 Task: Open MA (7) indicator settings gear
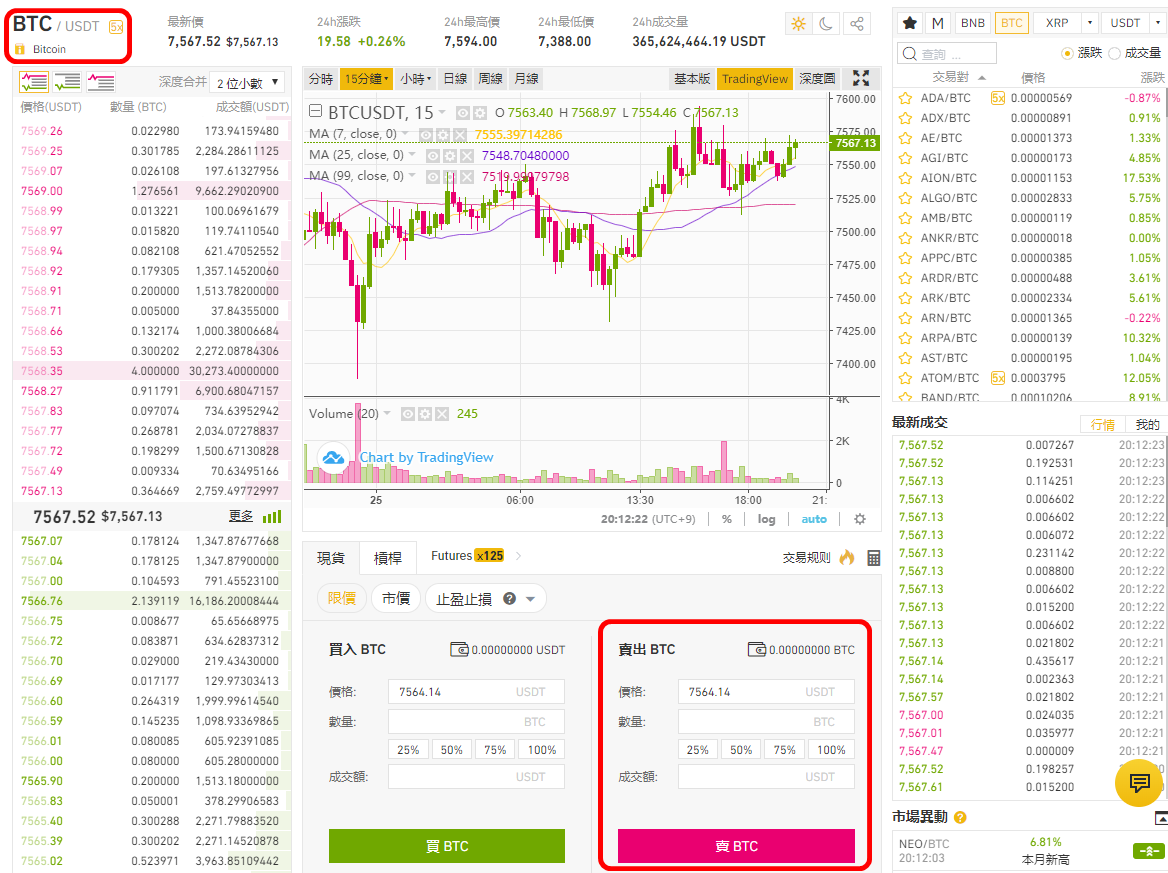[442, 135]
